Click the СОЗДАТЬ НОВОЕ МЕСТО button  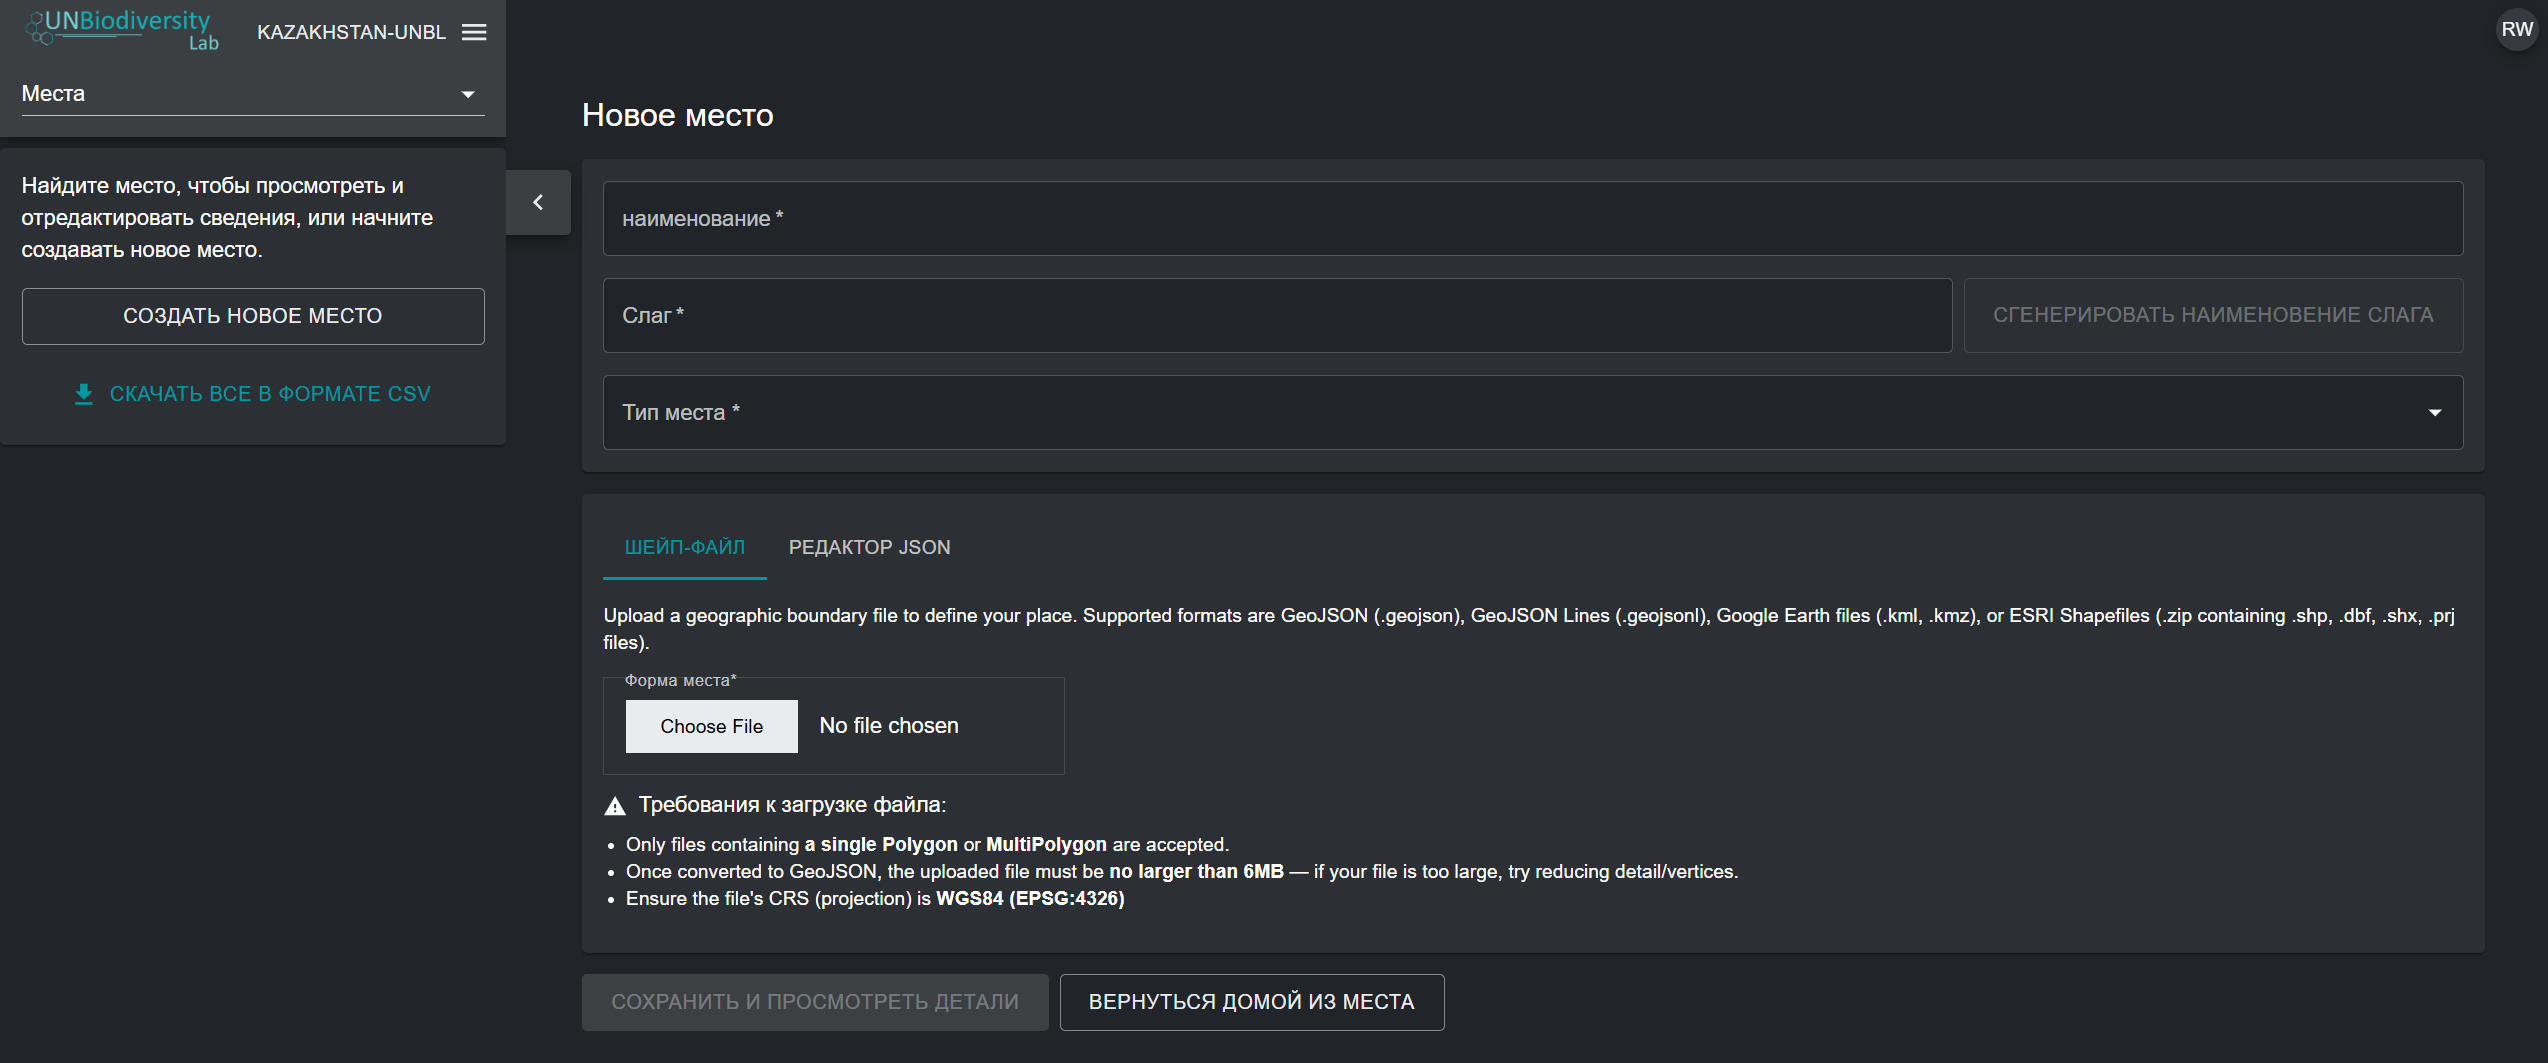253,316
